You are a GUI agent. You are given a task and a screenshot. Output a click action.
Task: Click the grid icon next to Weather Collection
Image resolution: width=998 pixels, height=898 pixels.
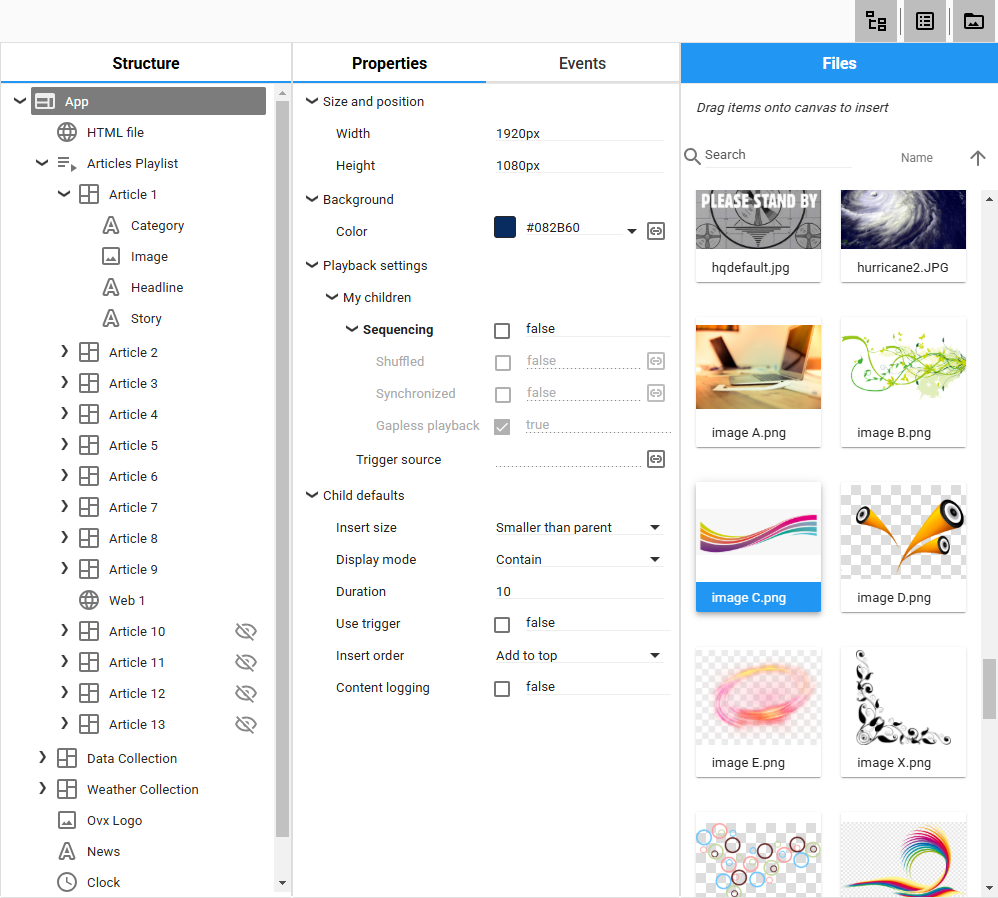[x=67, y=789]
